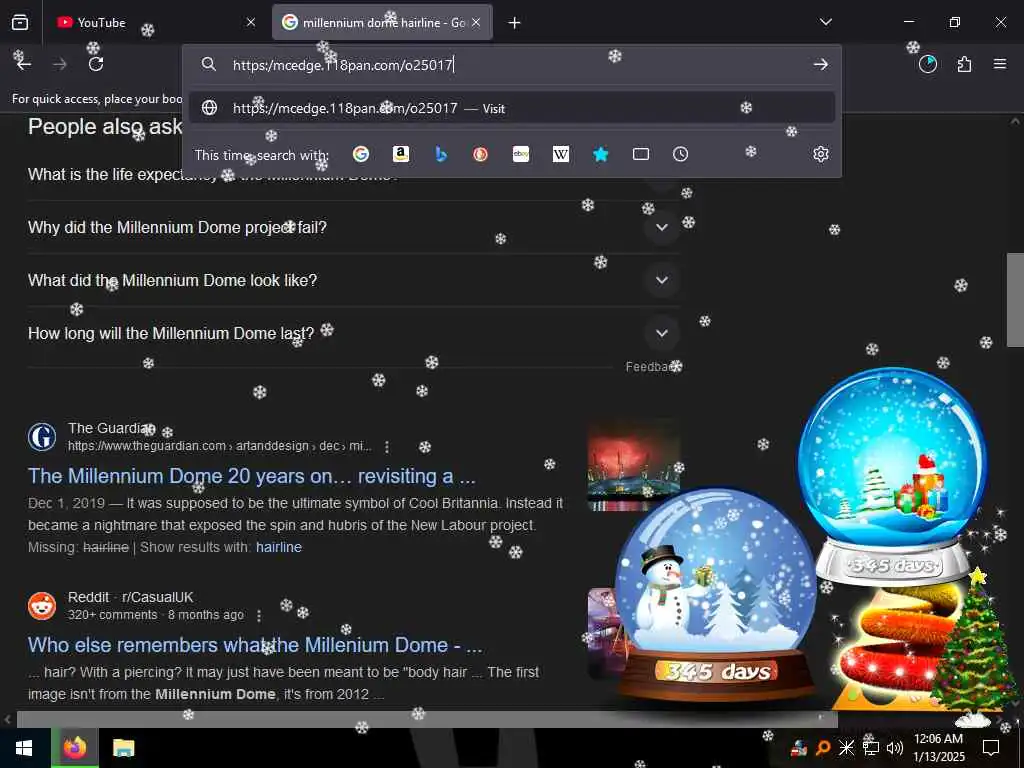Image resolution: width=1024 pixels, height=768 pixels.
Task: Search with Wikipedia engine icon
Action: pos(561,154)
